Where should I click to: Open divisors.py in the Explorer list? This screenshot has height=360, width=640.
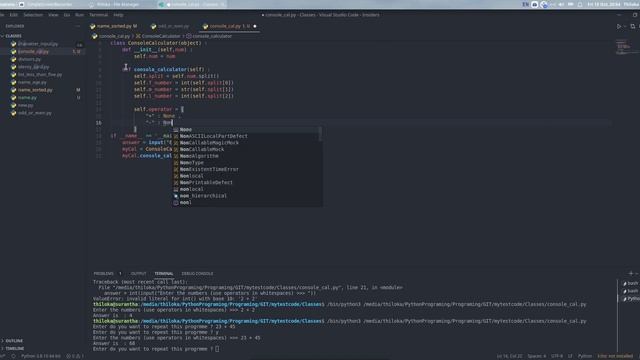[29, 60]
